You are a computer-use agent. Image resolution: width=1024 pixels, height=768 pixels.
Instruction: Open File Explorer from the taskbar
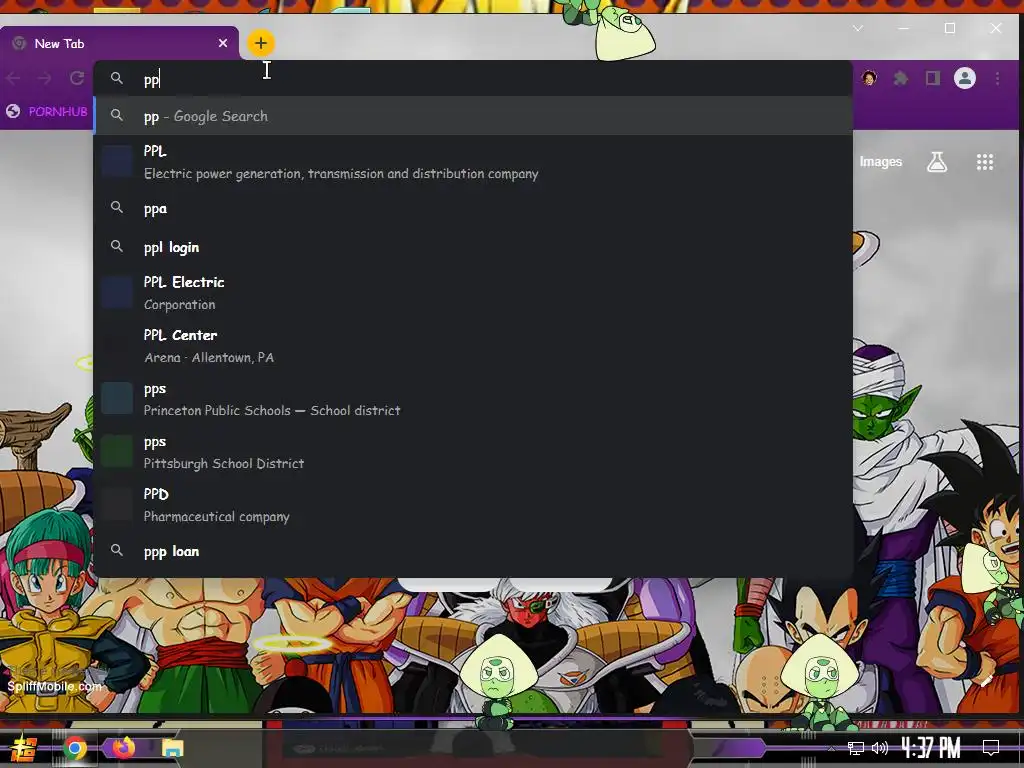point(173,748)
